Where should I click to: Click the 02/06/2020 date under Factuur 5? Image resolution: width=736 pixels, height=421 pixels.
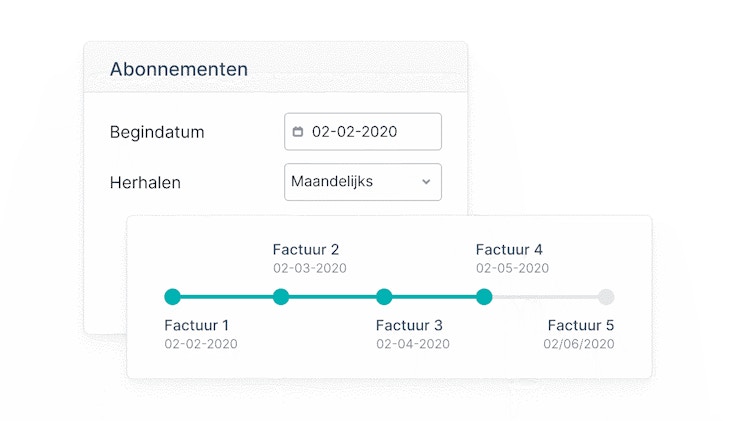point(579,344)
